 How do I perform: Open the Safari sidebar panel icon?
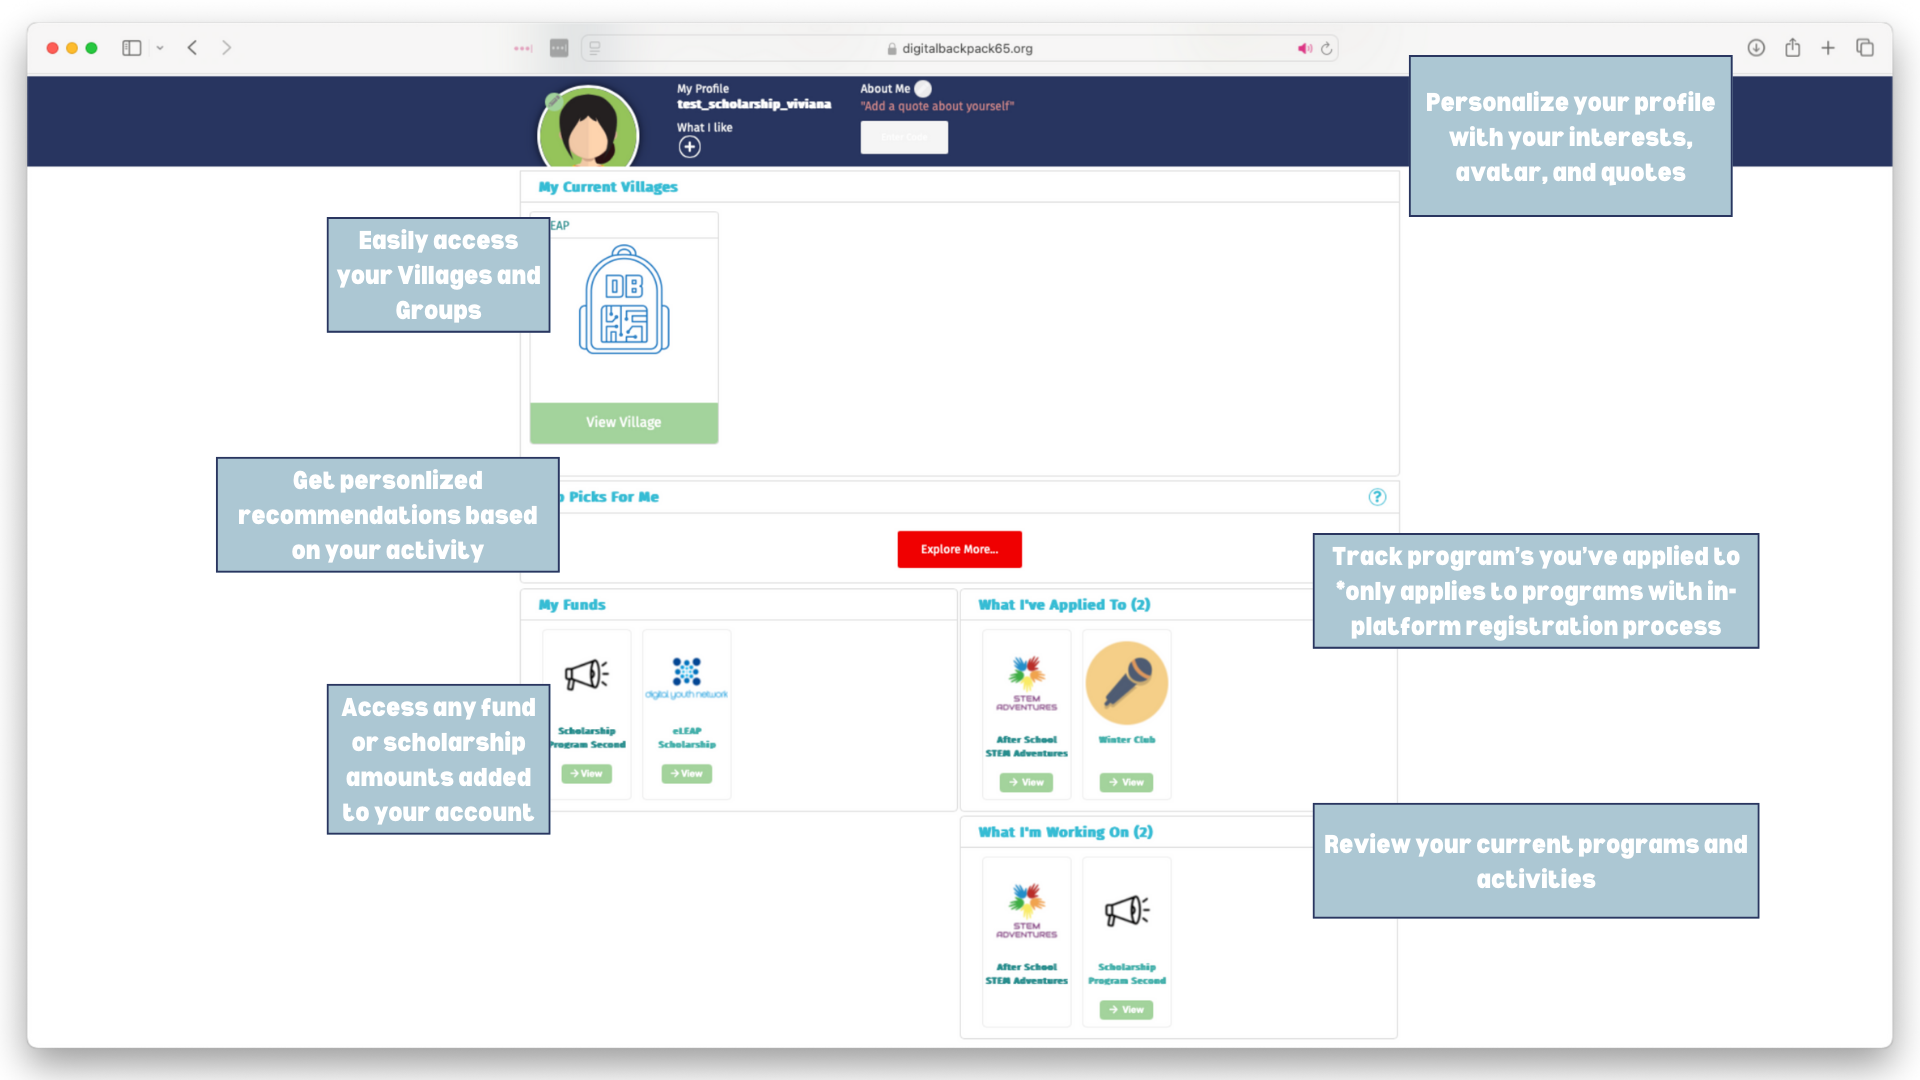pyautogui.click(x=132, y=48)
